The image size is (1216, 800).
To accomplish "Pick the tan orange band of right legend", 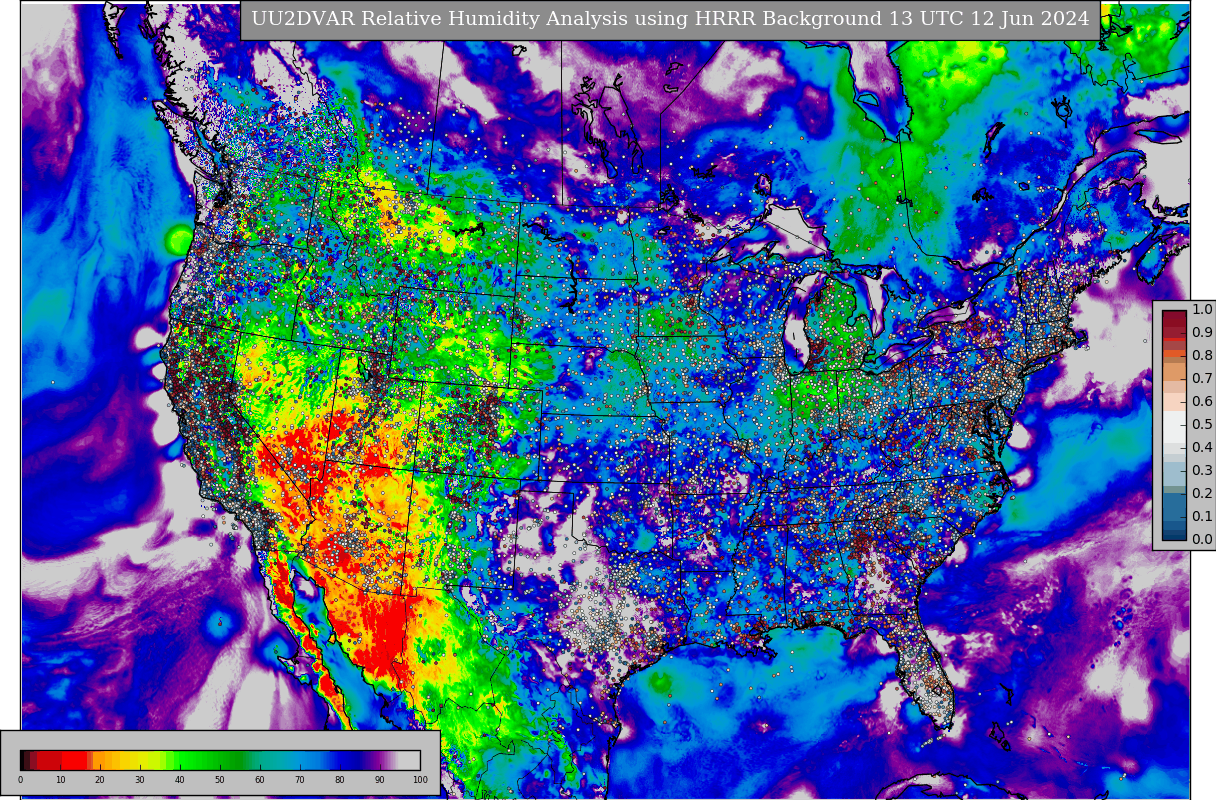I will pos(1174,372).
